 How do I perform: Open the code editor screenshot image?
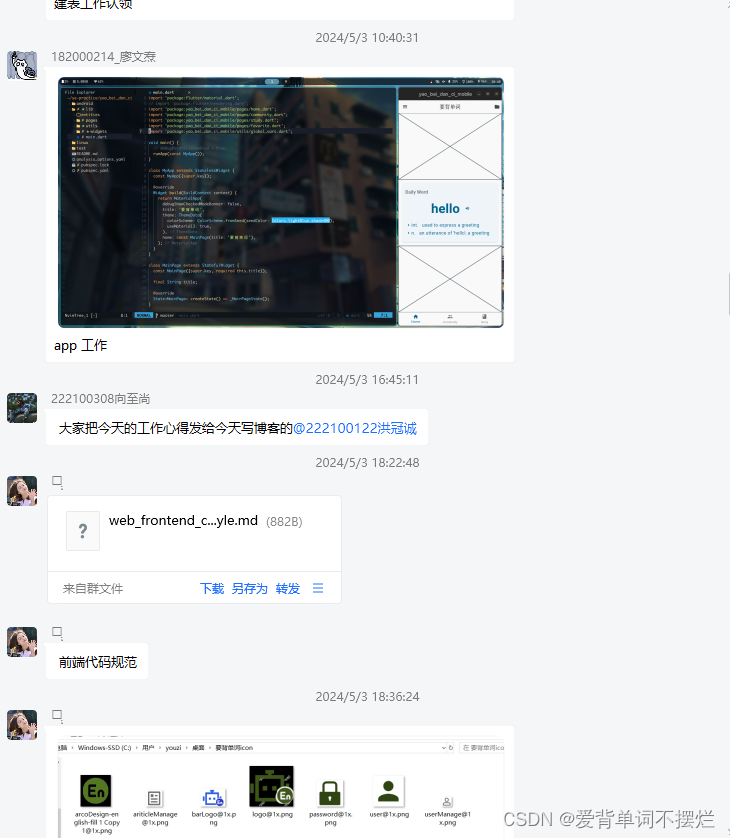click(x=281, y=202)
